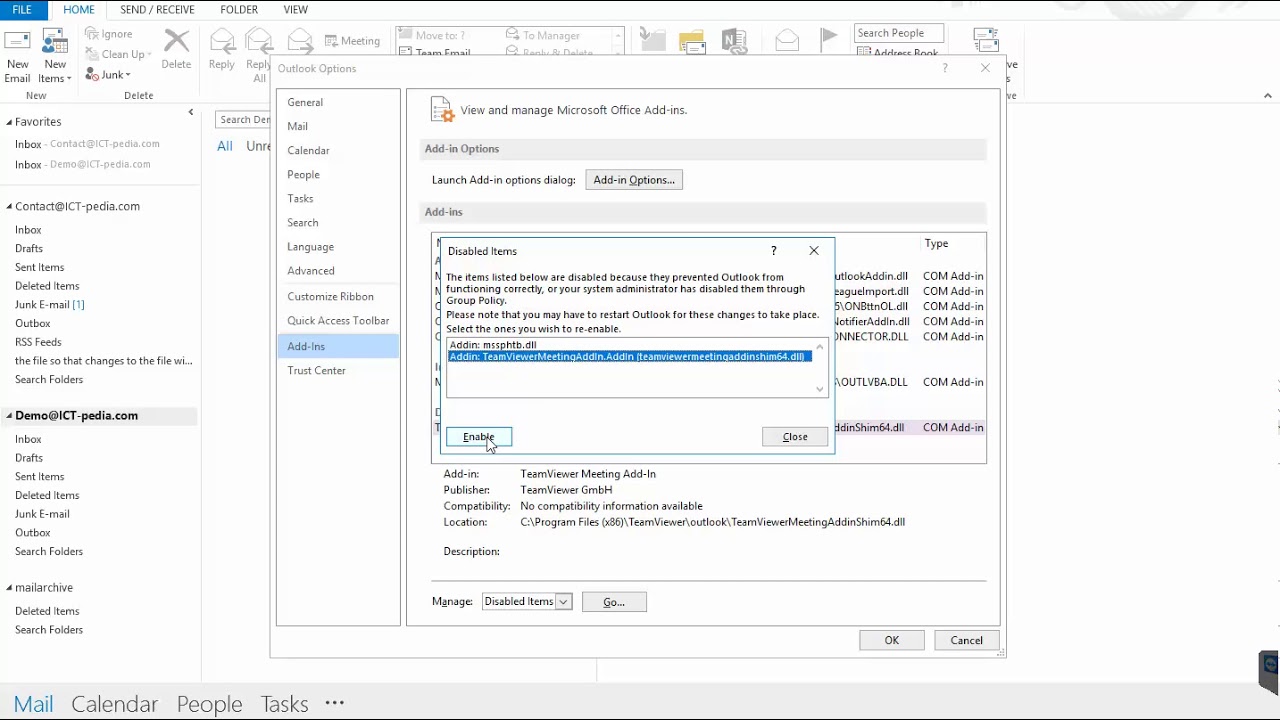The height and width of the screenshot is (720, 1280).
Task: Collapse the Favorites group
Action: pos(9,122)
